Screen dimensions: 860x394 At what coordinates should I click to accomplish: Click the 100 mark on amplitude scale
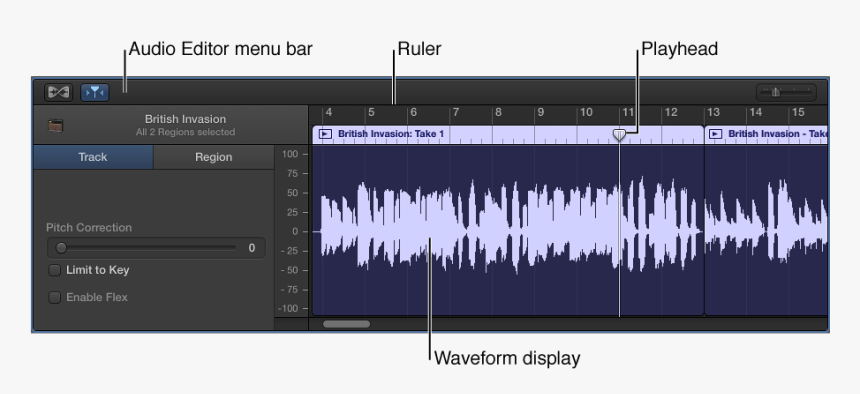[x=290, y=154]
